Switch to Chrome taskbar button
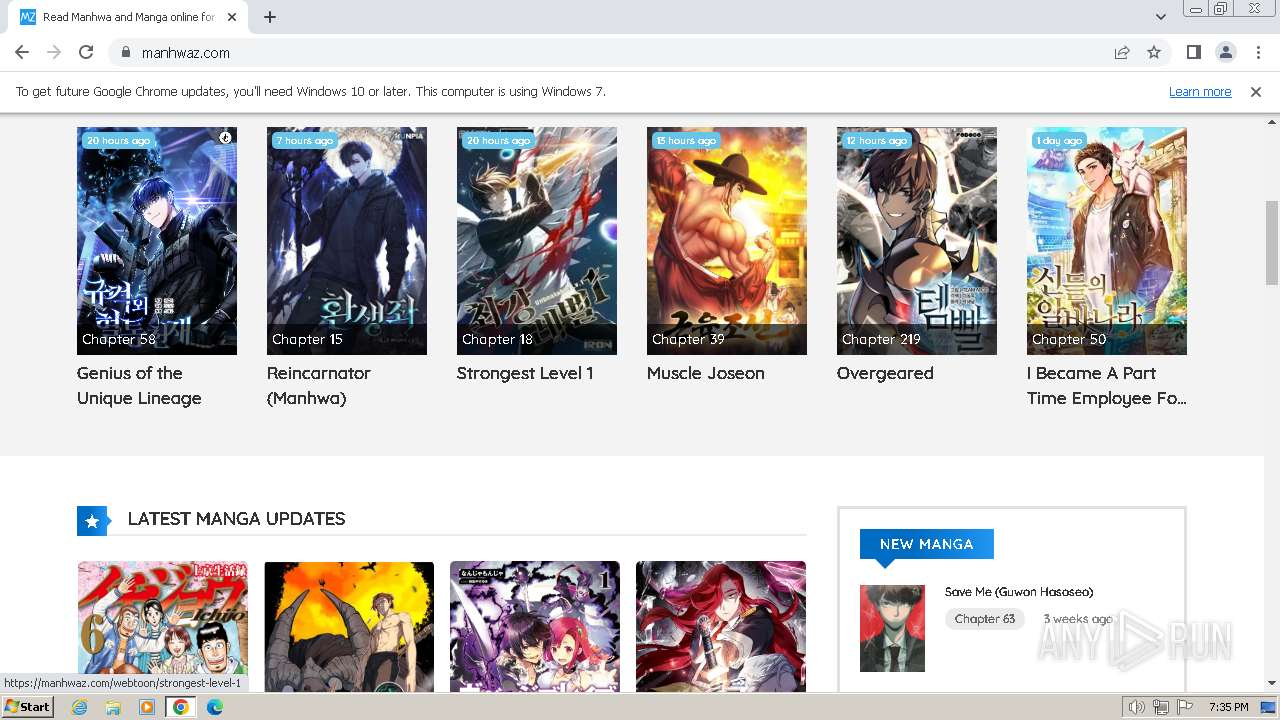1280x720 pixels. pyautogui.click(x=180, y=707)
